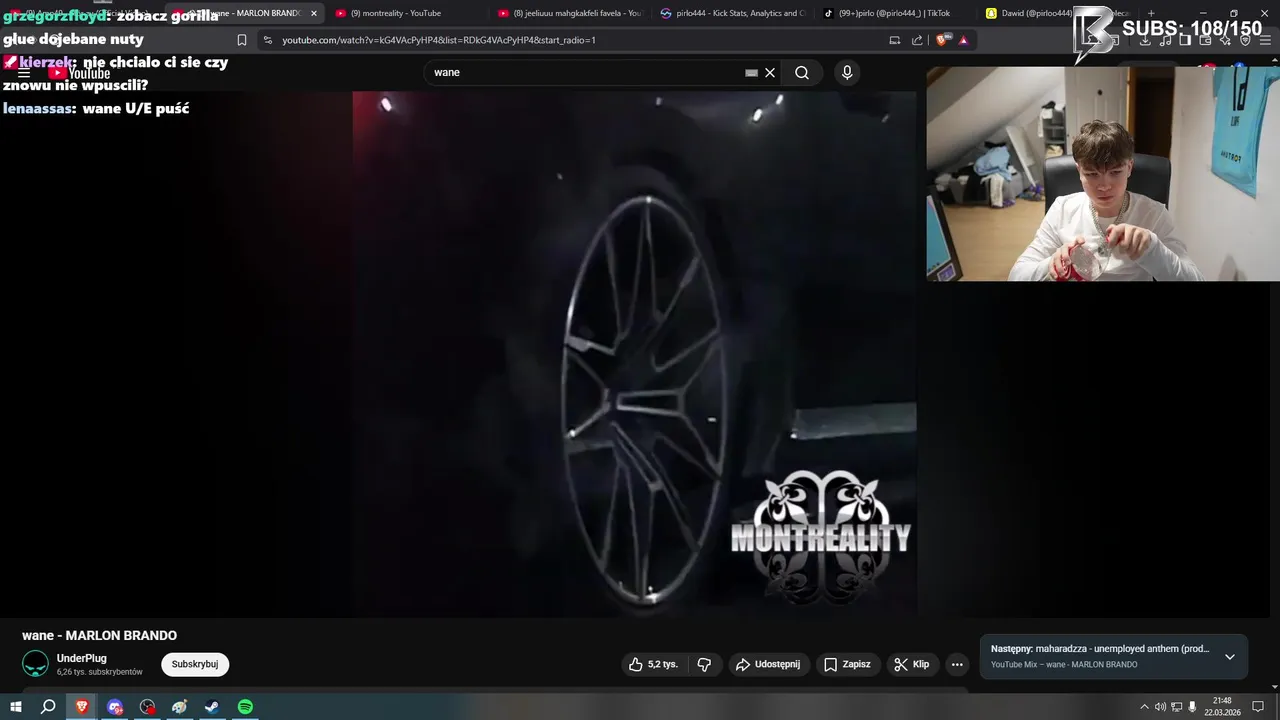
Task: Open the Windows Start menu
Action: [x=16, y=707]
